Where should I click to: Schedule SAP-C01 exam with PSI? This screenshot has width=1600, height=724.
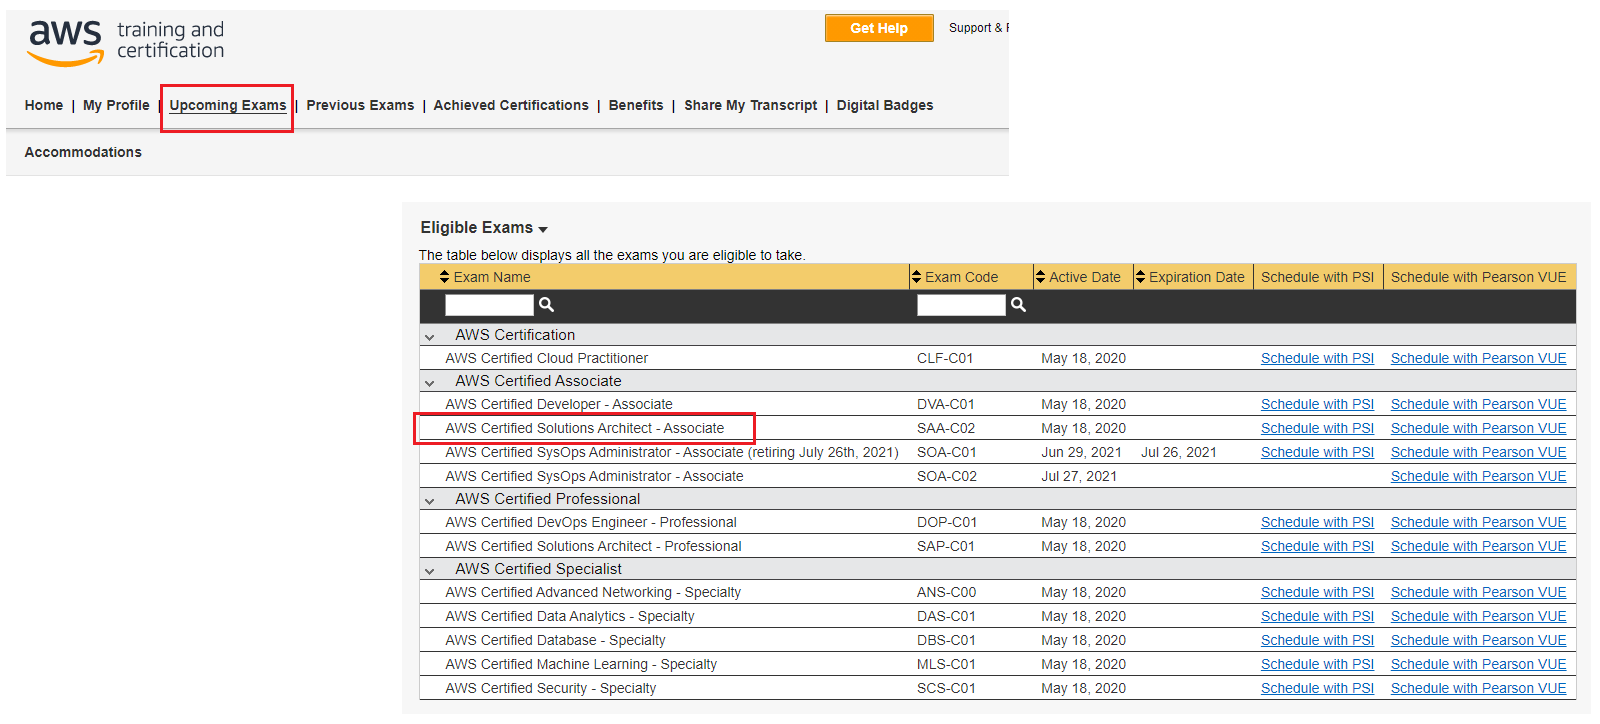pyautogui.click(x=1317, y=546)
